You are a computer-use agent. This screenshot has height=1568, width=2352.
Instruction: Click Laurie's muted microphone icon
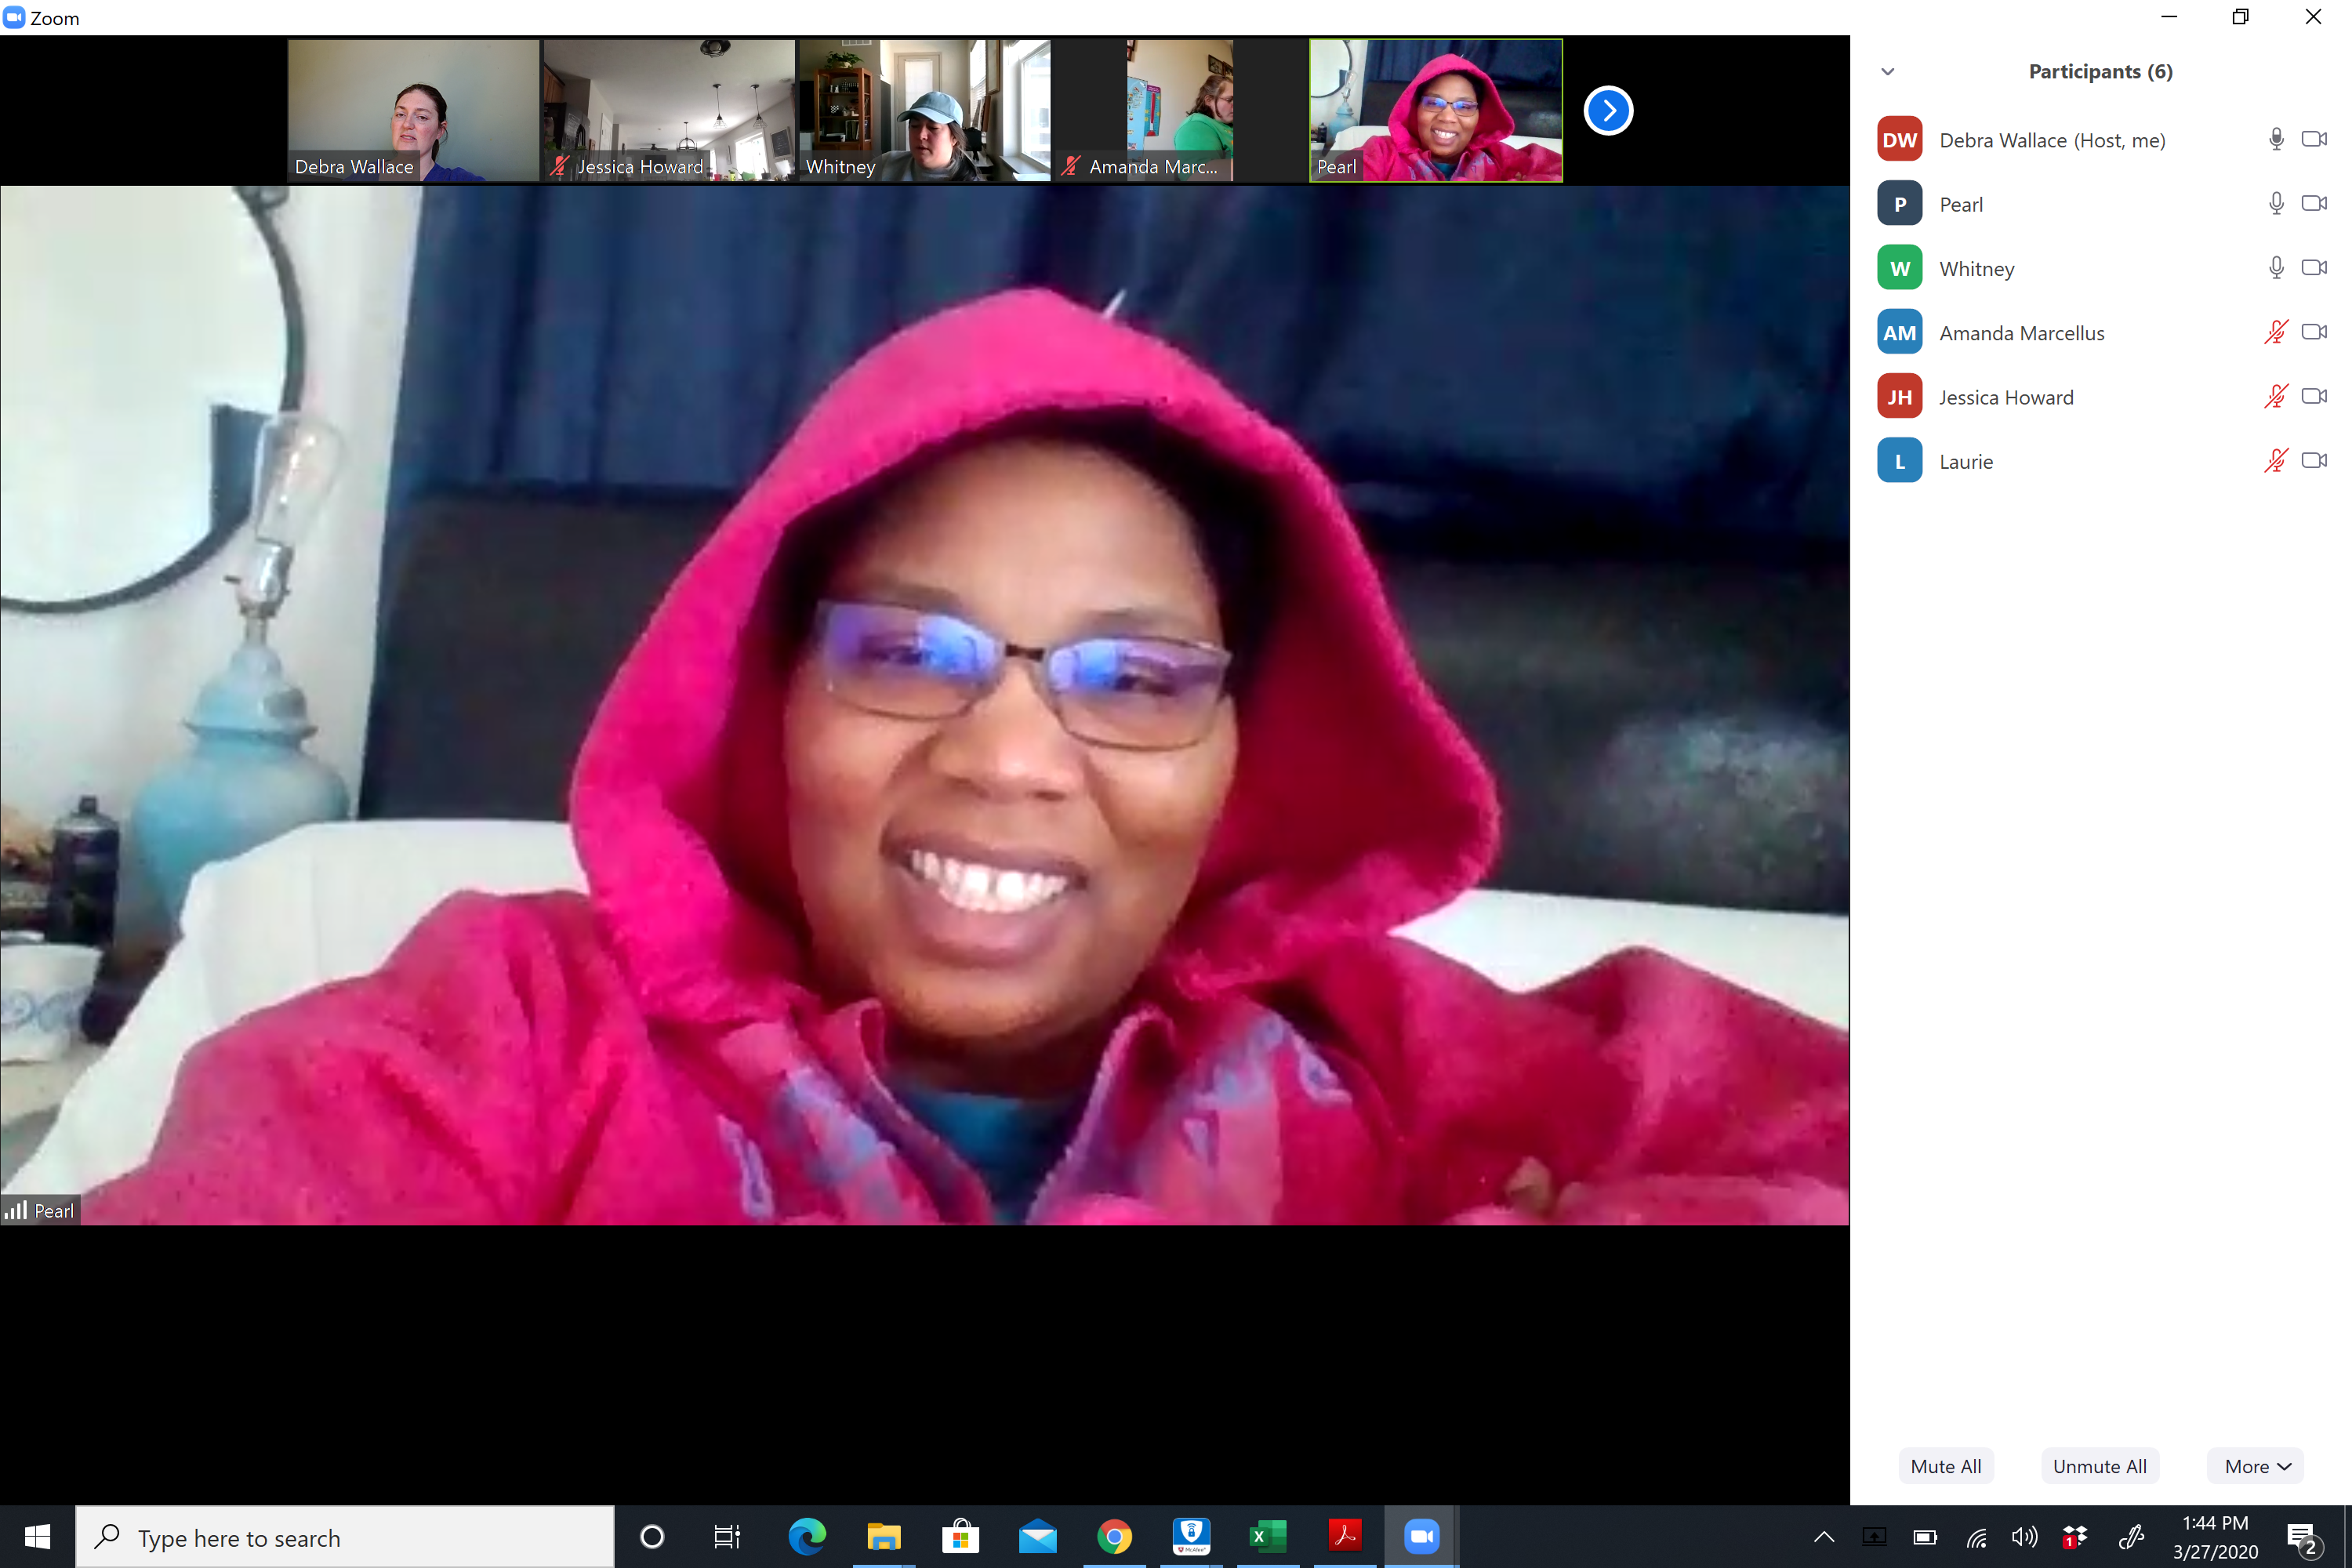[2276, 461]
